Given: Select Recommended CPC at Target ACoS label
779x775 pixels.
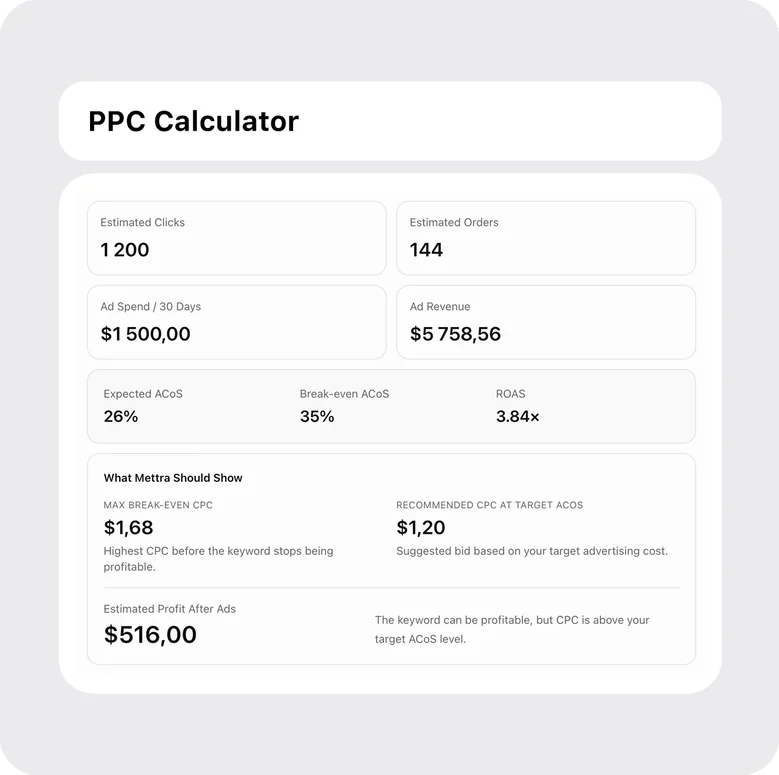Looking at the screenshot, I should click(489, 505).
